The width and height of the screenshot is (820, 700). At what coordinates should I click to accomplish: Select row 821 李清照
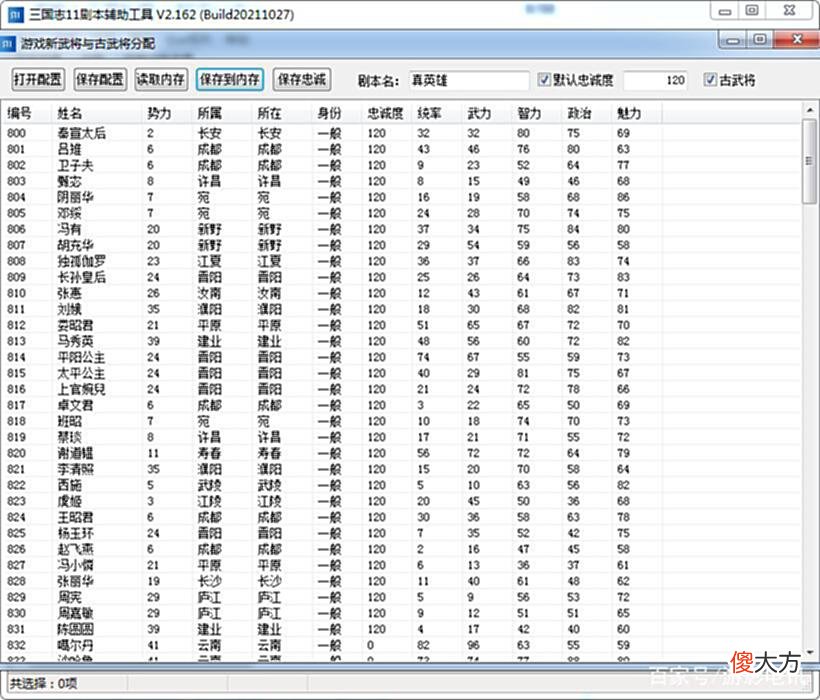tap(402, 469)
